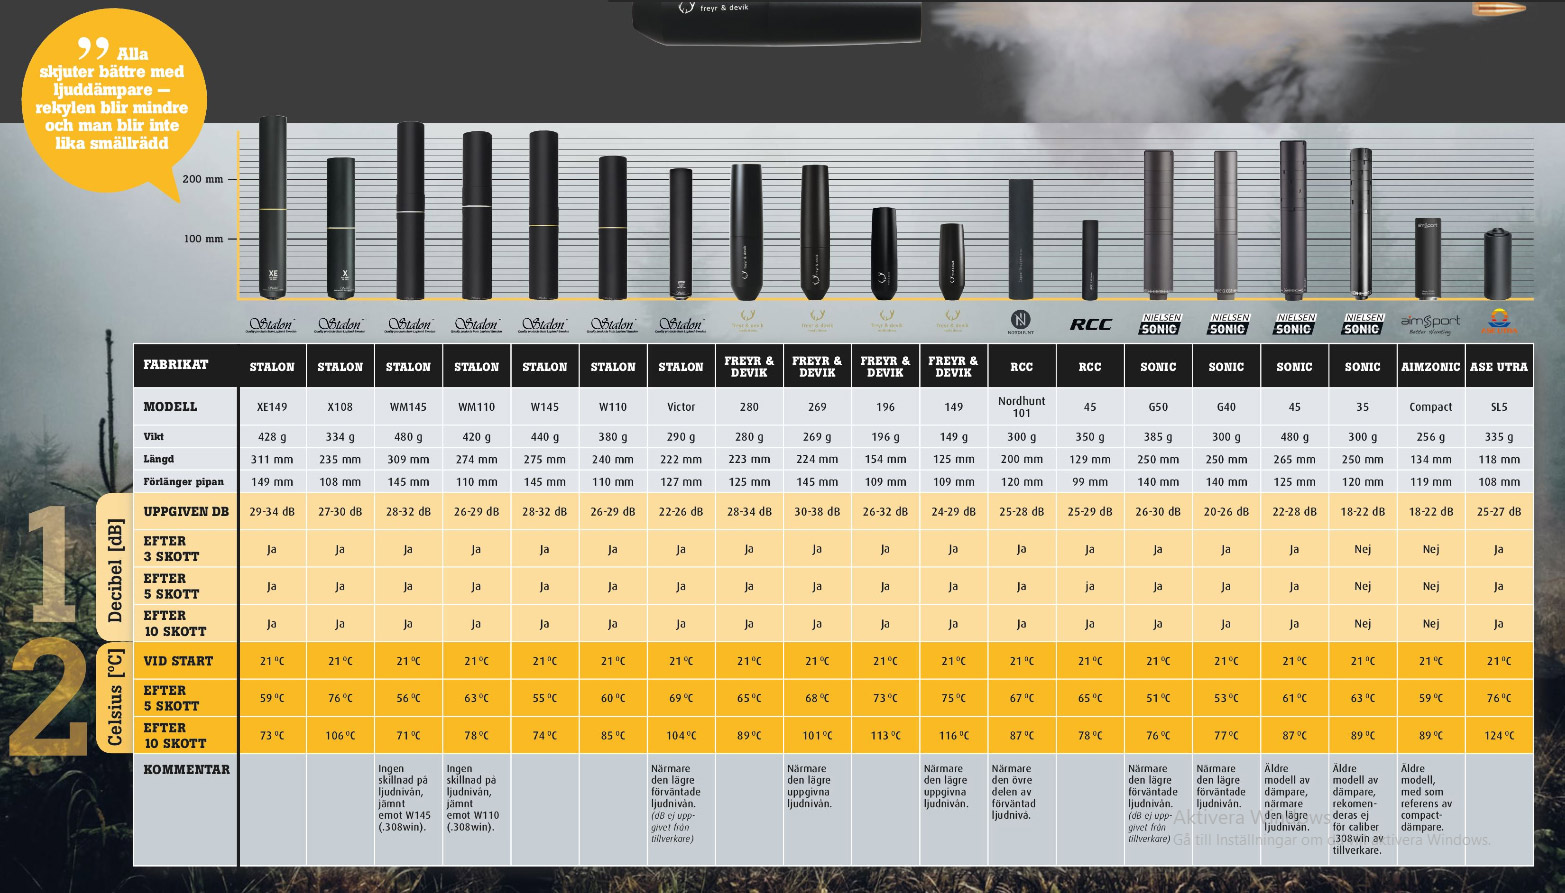Click the Stalon logo above XE149 column

(x=272, y=324)
